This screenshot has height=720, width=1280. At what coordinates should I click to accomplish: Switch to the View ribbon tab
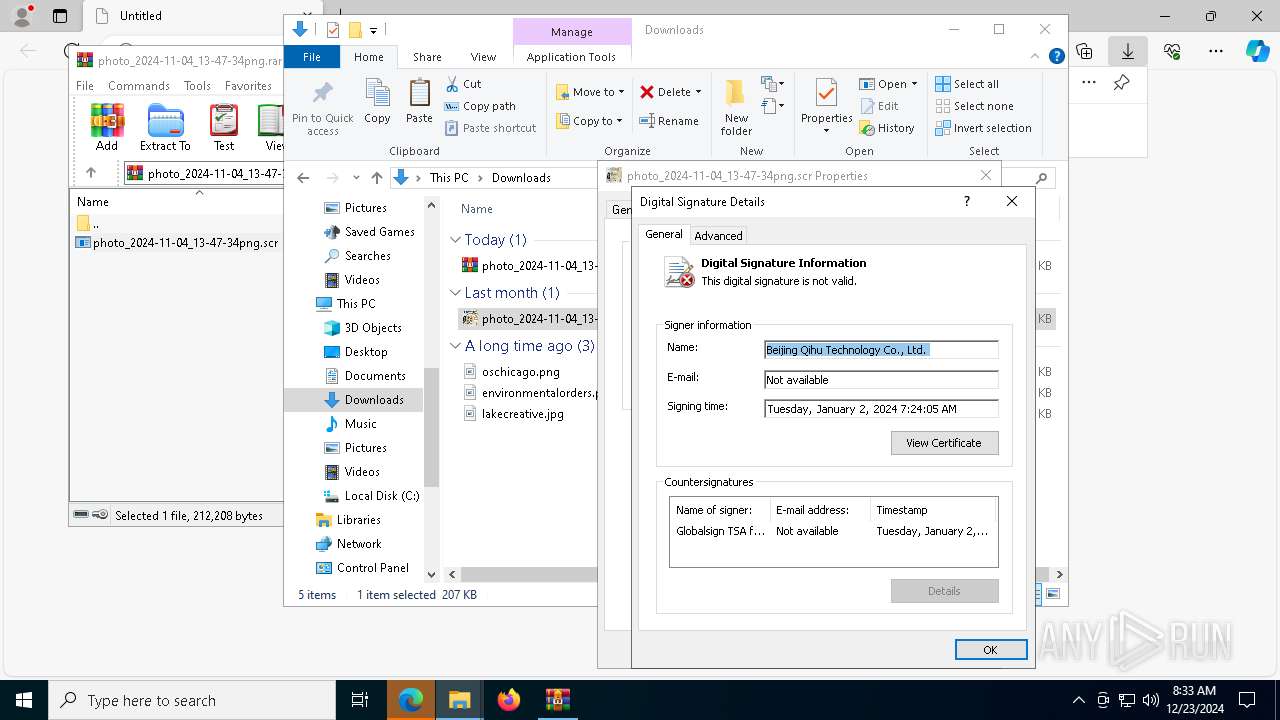[483, 57]
